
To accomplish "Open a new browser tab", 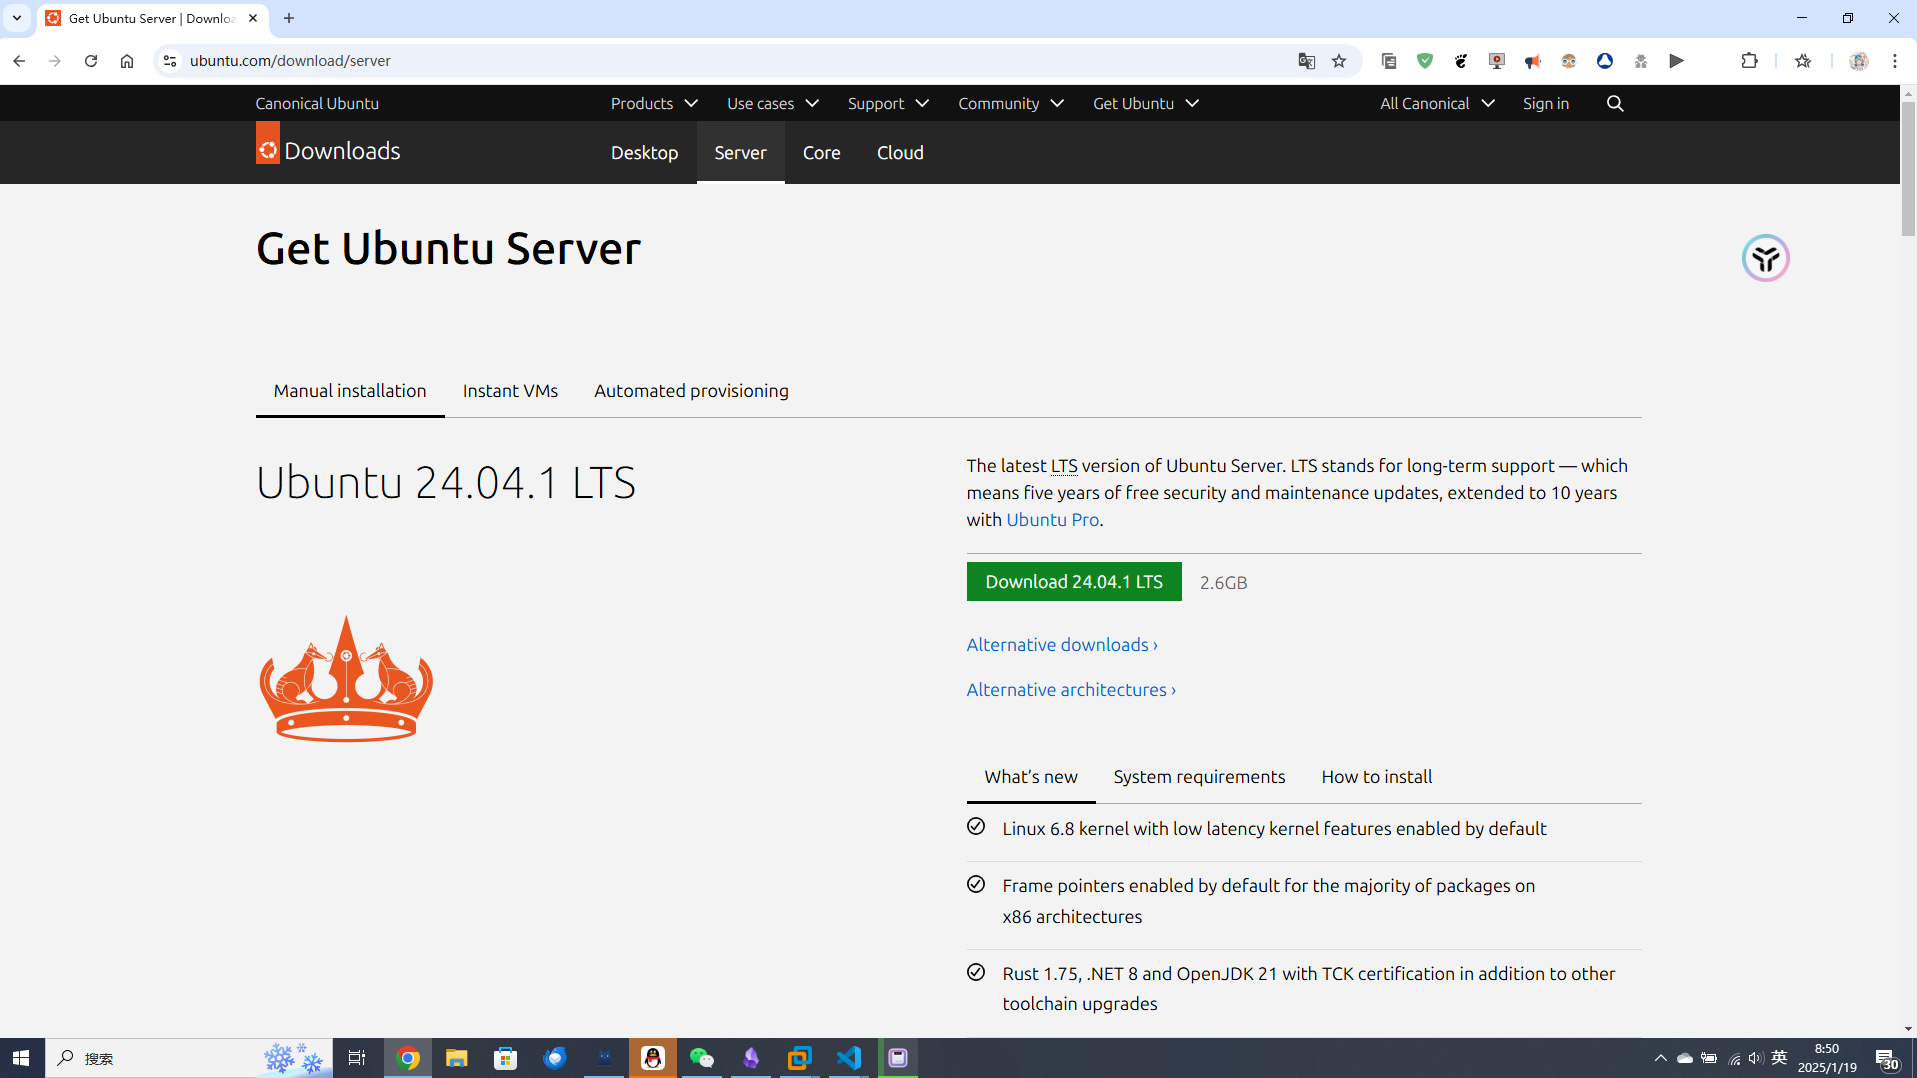I will coord(289,18).
